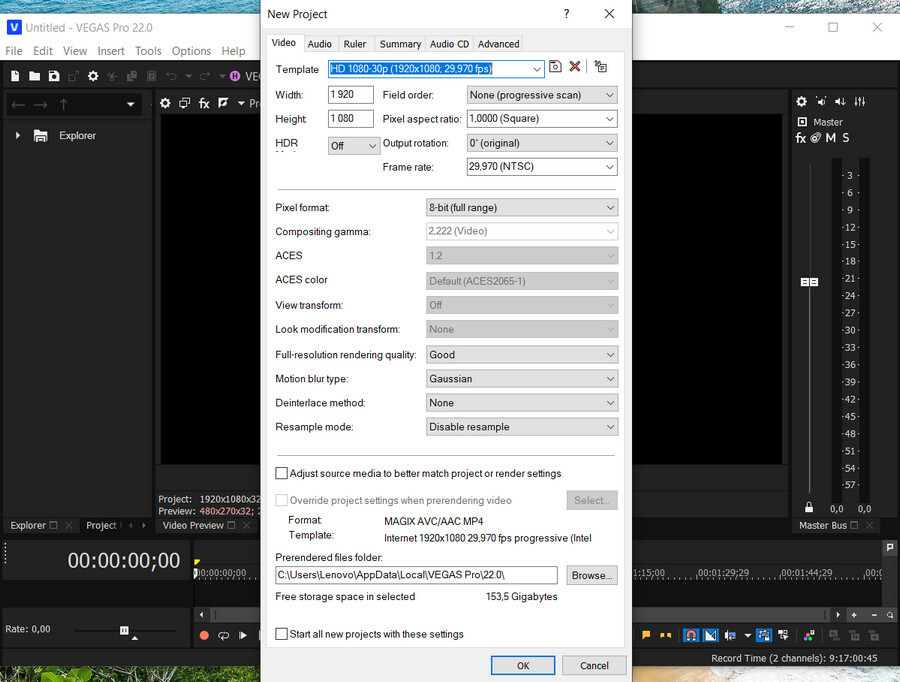Click the insert region icon
Image resolution: width=900 pixels, height=682 pixels.
pos(666,635)
